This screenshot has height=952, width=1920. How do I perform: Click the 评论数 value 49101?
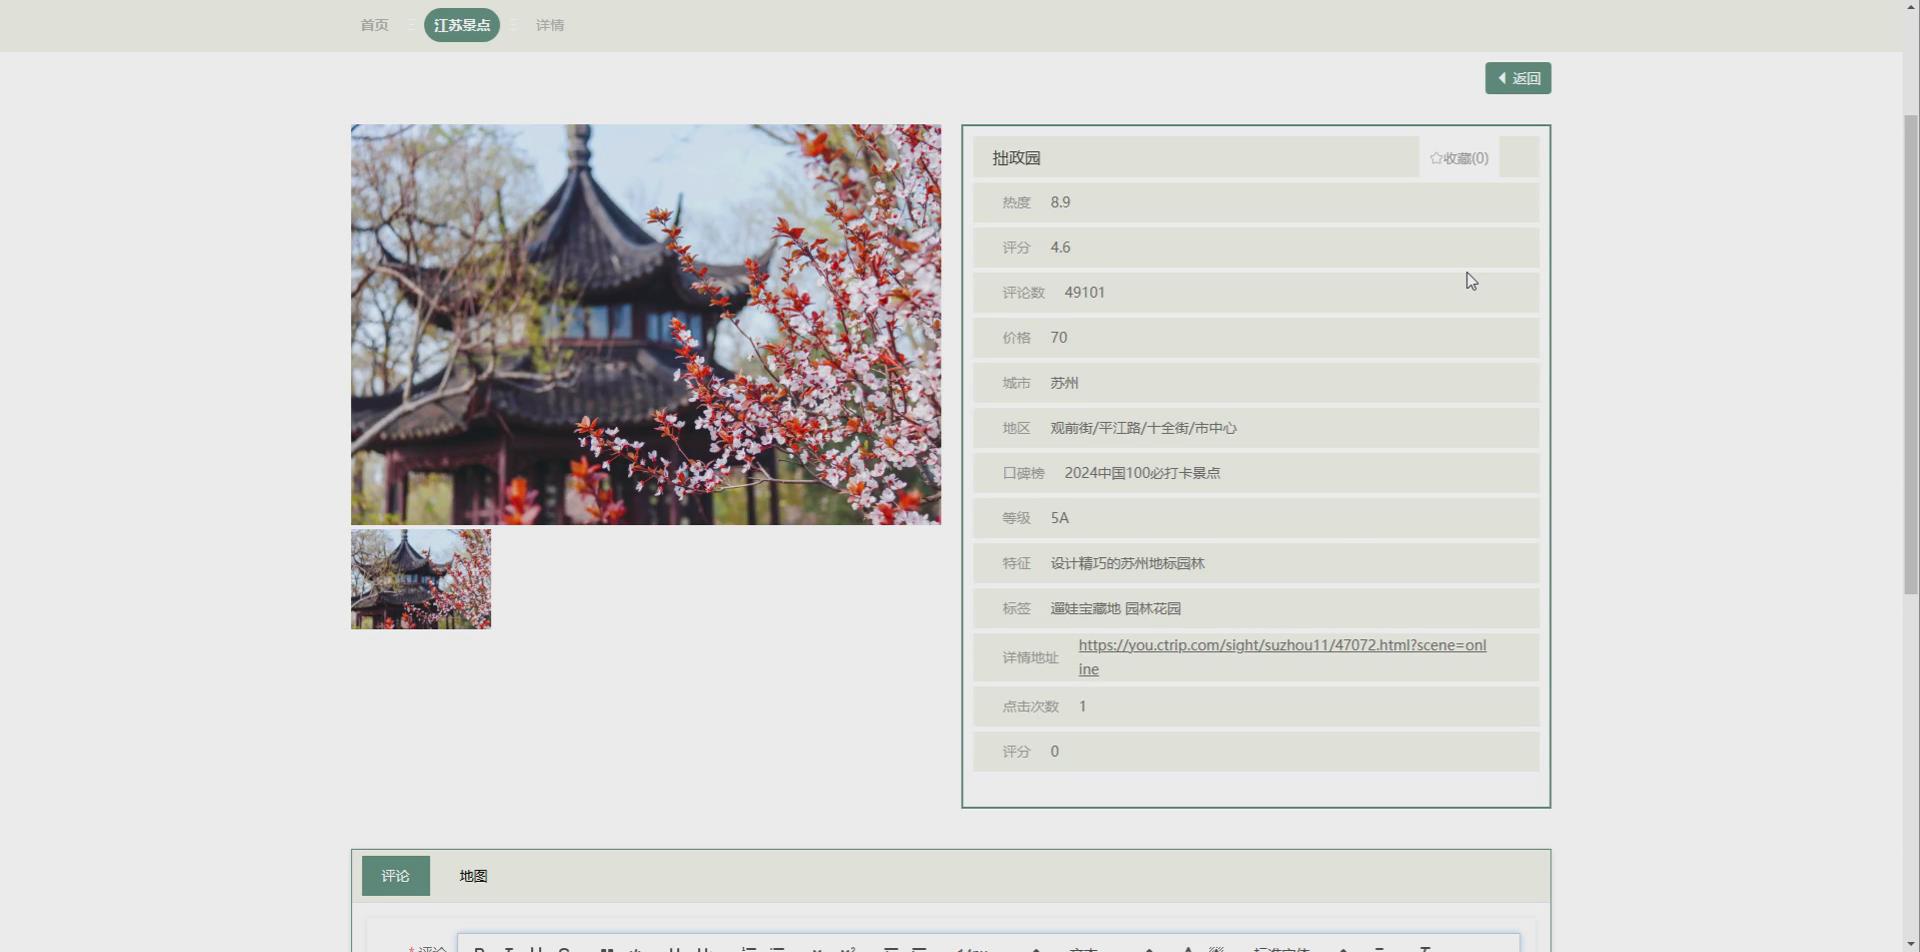point(1084,292)
